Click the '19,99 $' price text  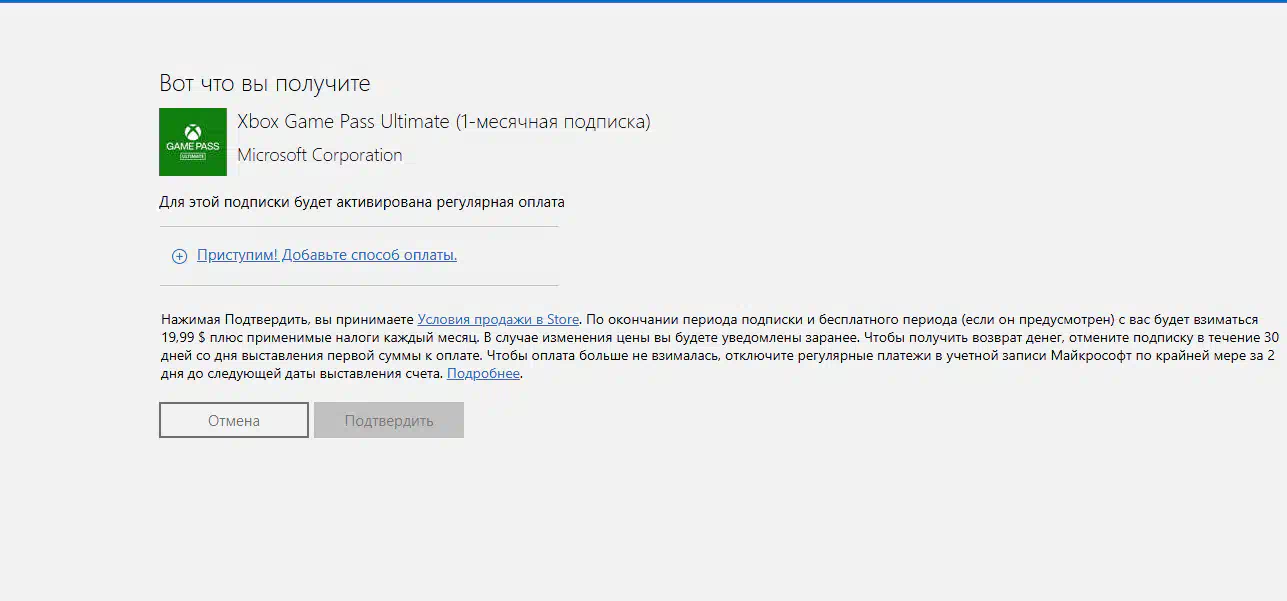(182, 337)
